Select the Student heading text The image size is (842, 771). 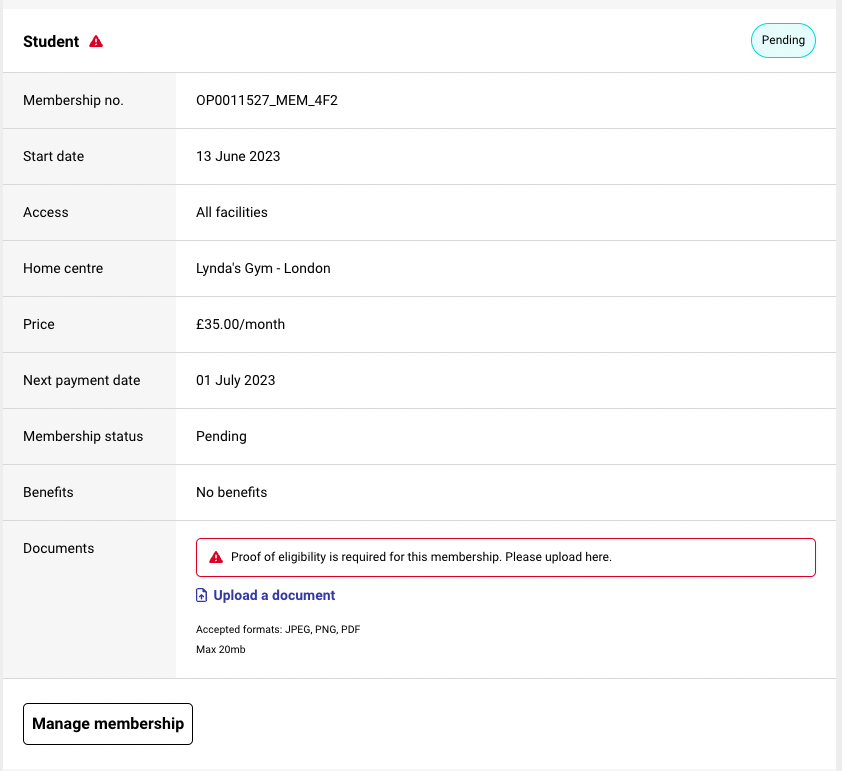click(51, 41)
